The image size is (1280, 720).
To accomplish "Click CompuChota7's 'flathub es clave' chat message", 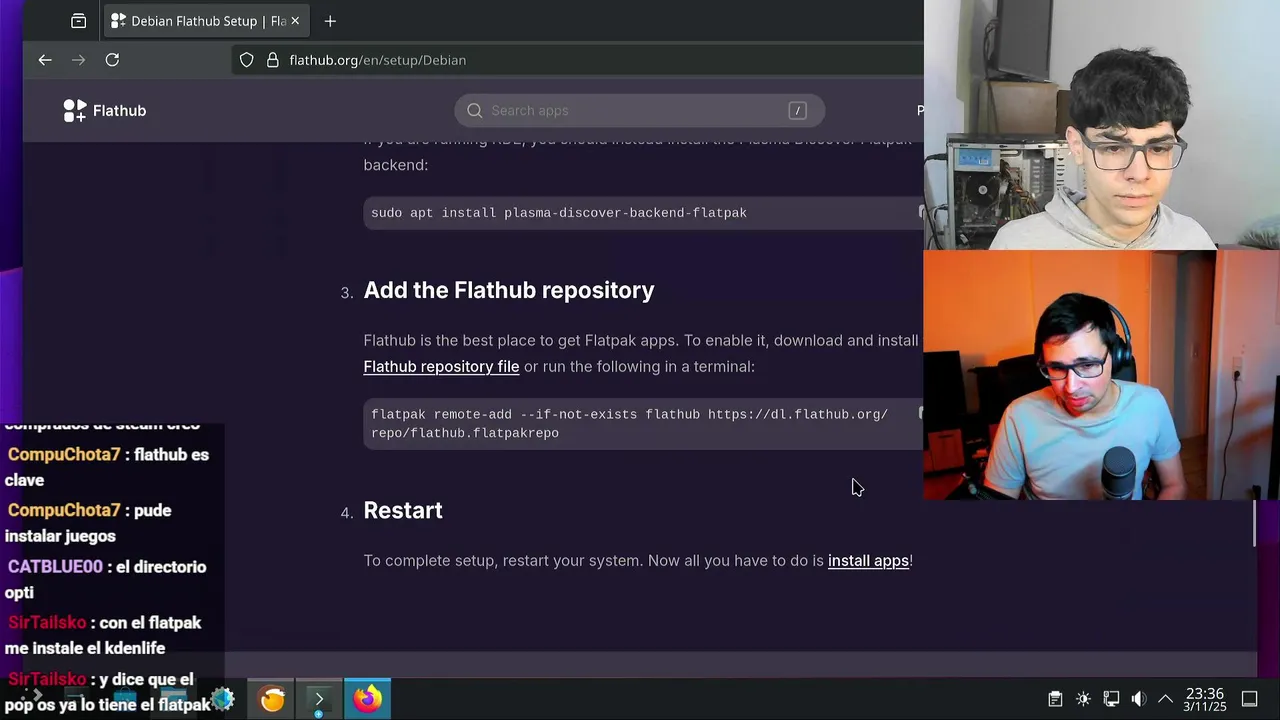I will pyautogui.click(x=107, y=467).
